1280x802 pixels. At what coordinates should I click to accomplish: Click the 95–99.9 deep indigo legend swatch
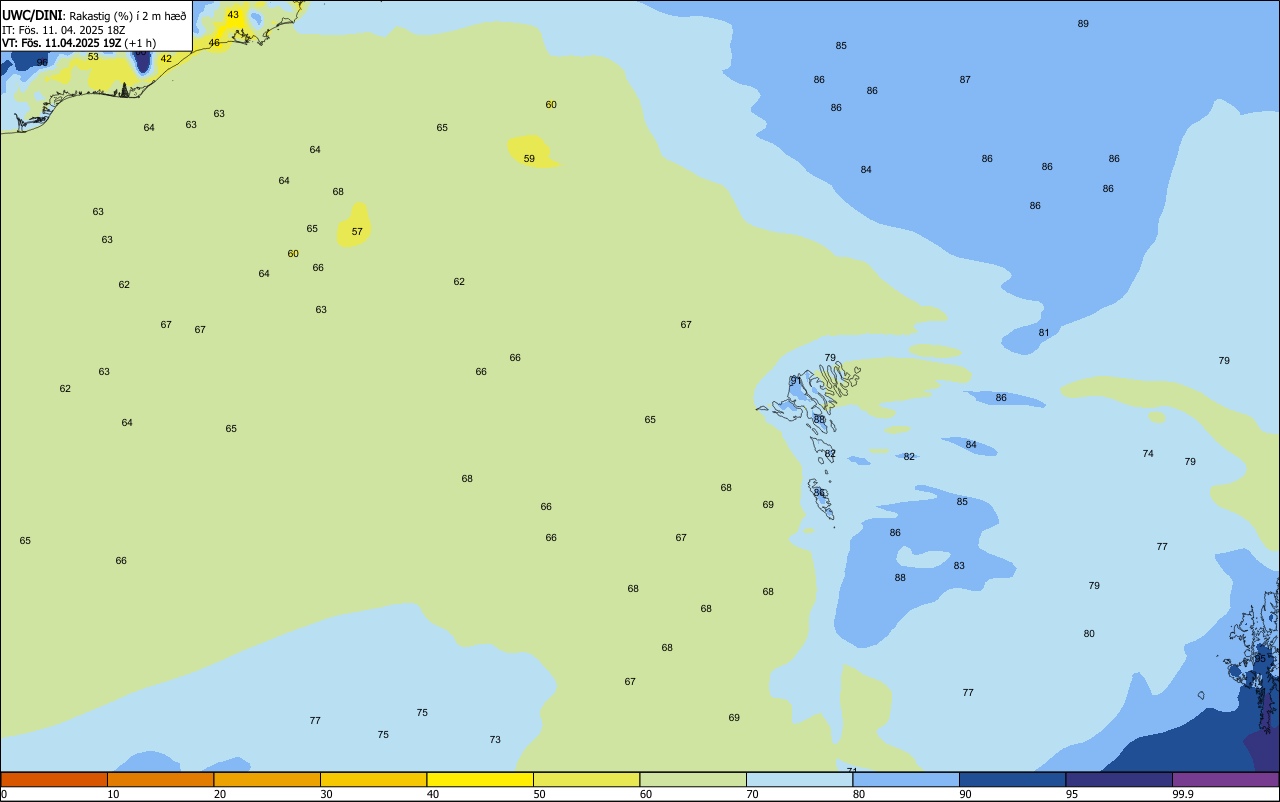coord(1119,779)
